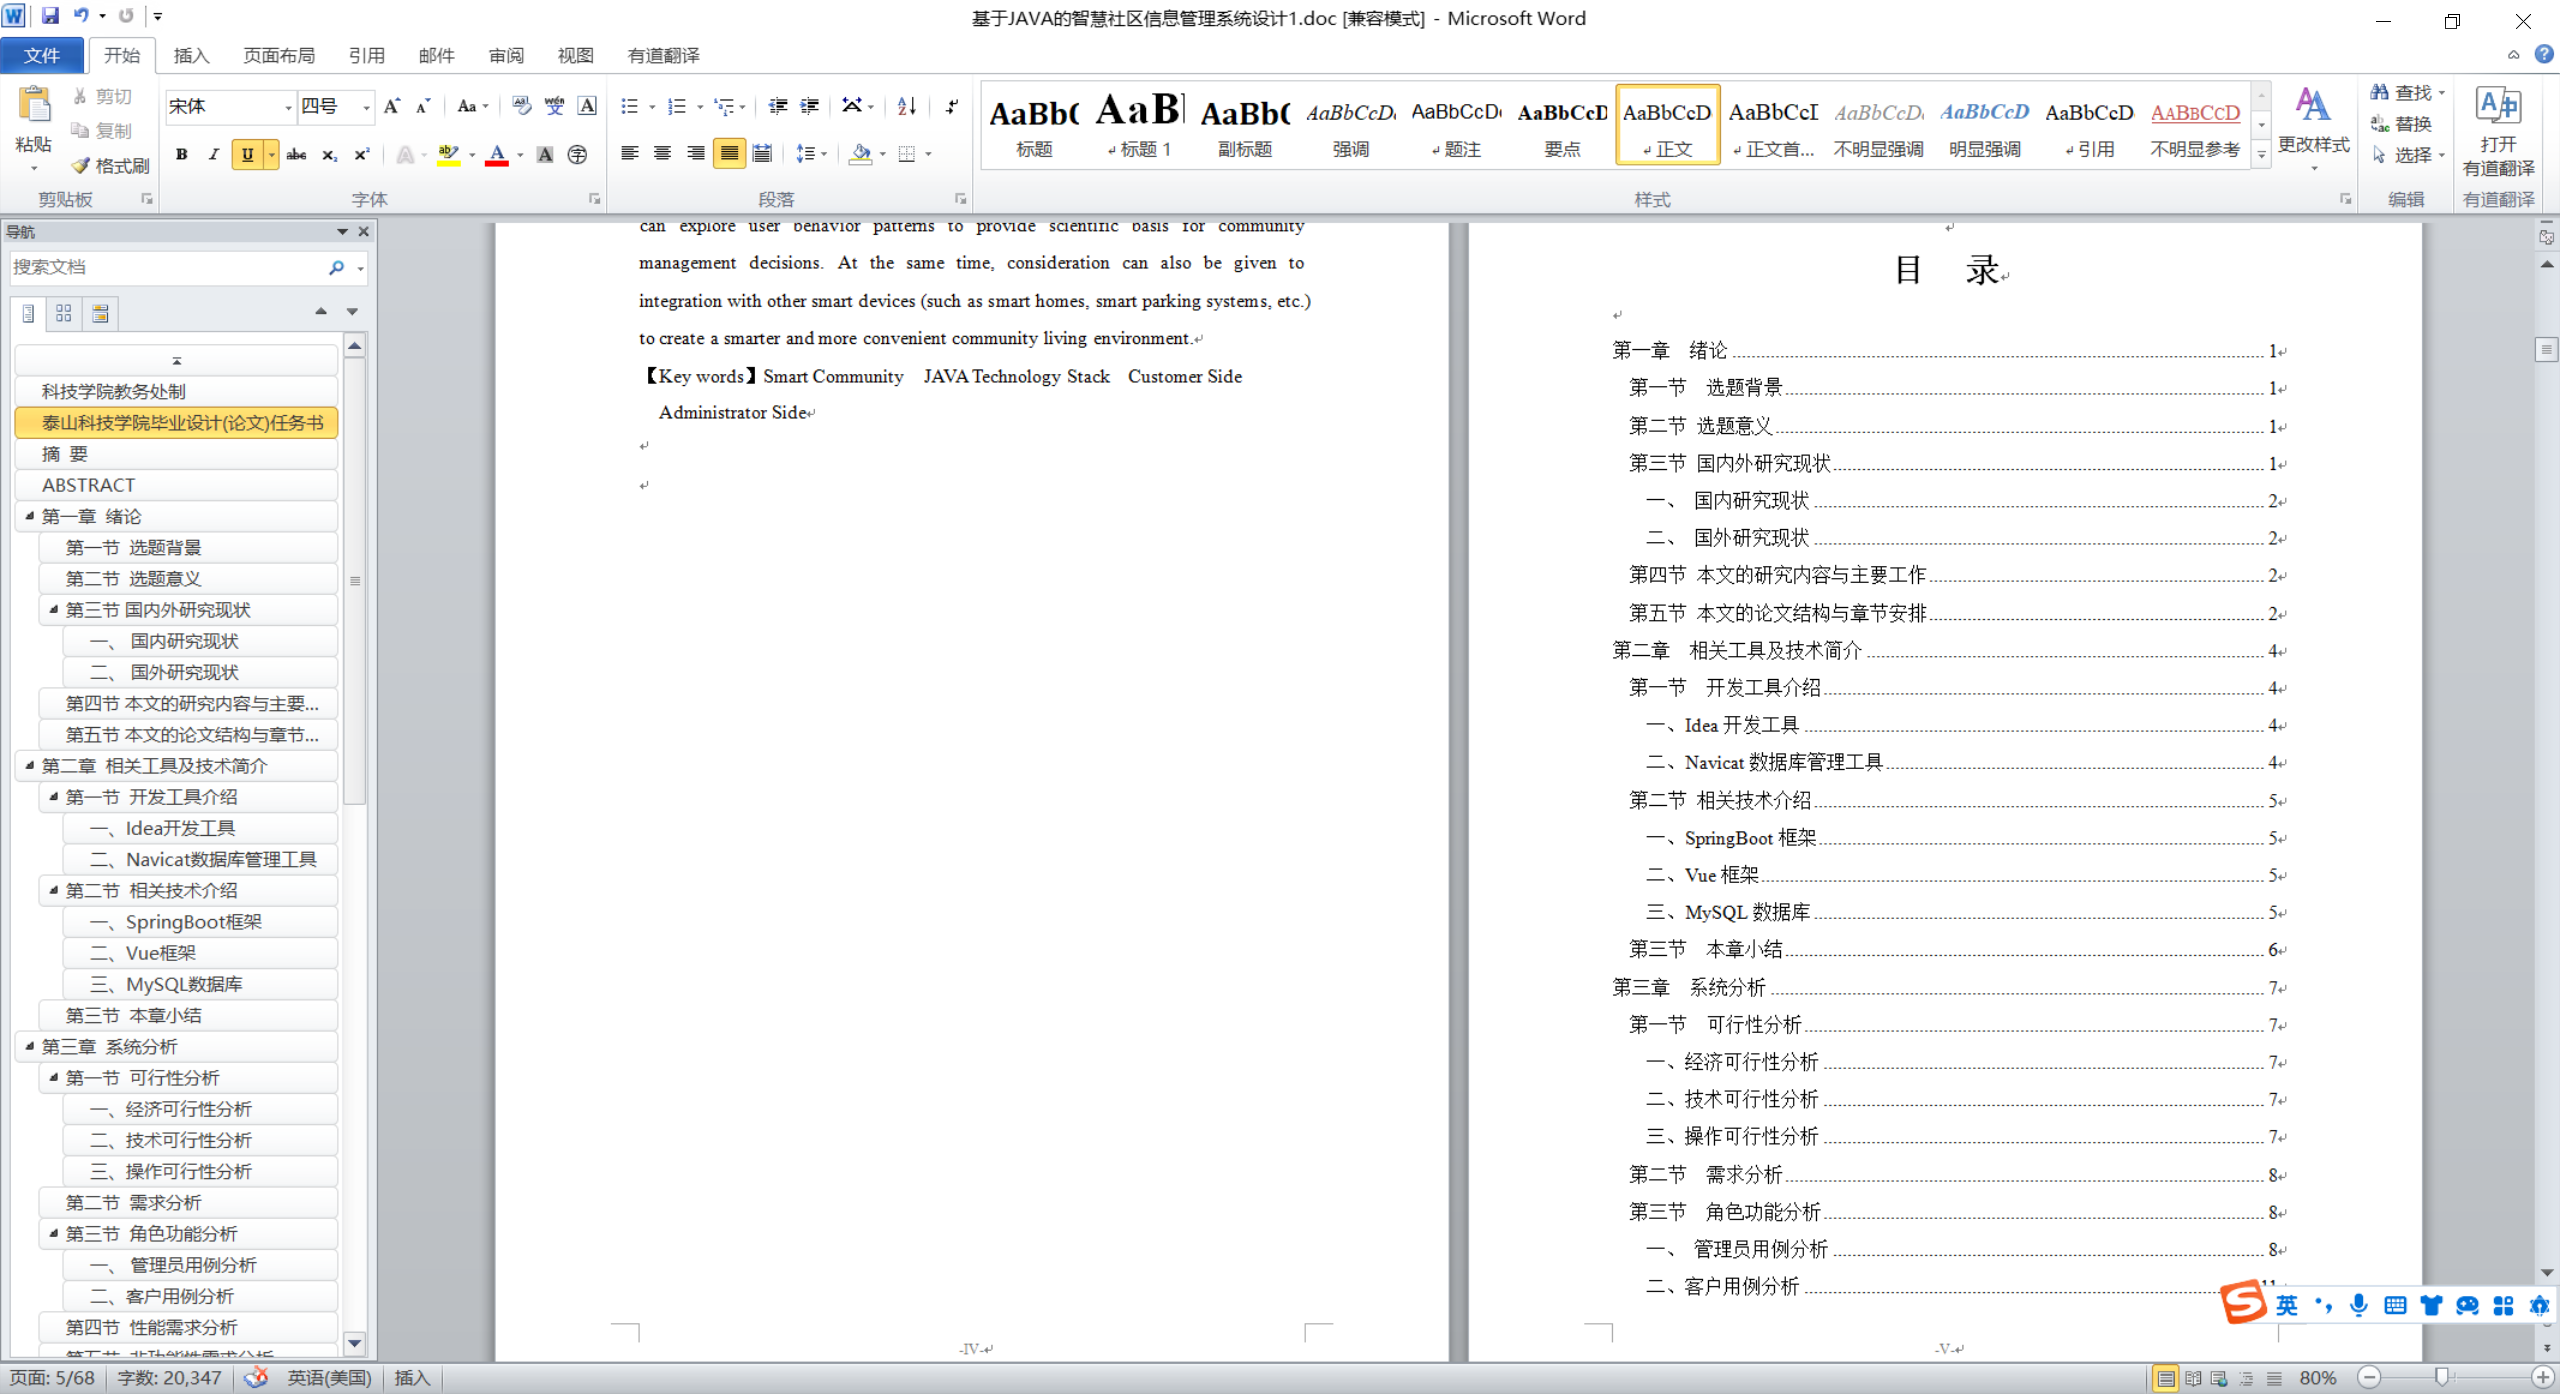Click the Undo icon in quick access toolbar
This screenshot has height=1394, width=2560.
coord(82,16)
